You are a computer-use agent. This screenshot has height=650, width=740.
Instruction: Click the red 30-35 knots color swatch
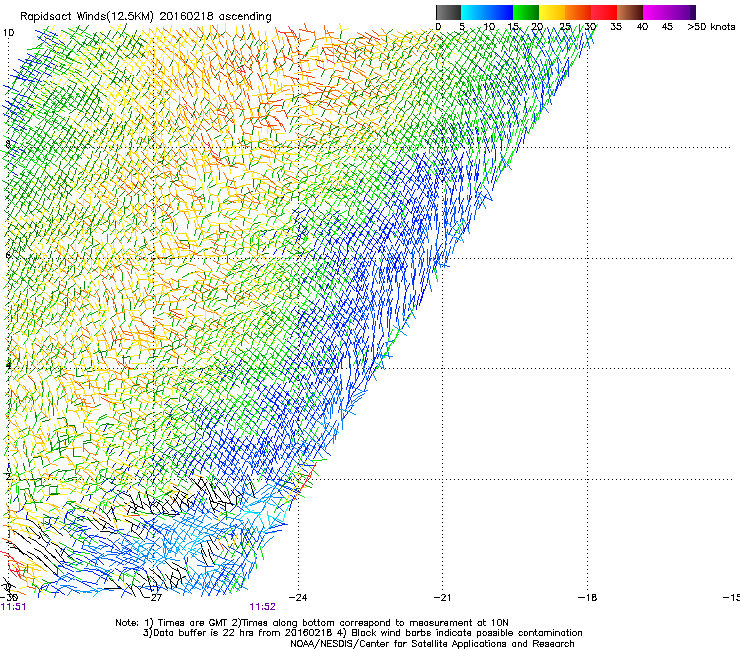coord(604,12)
